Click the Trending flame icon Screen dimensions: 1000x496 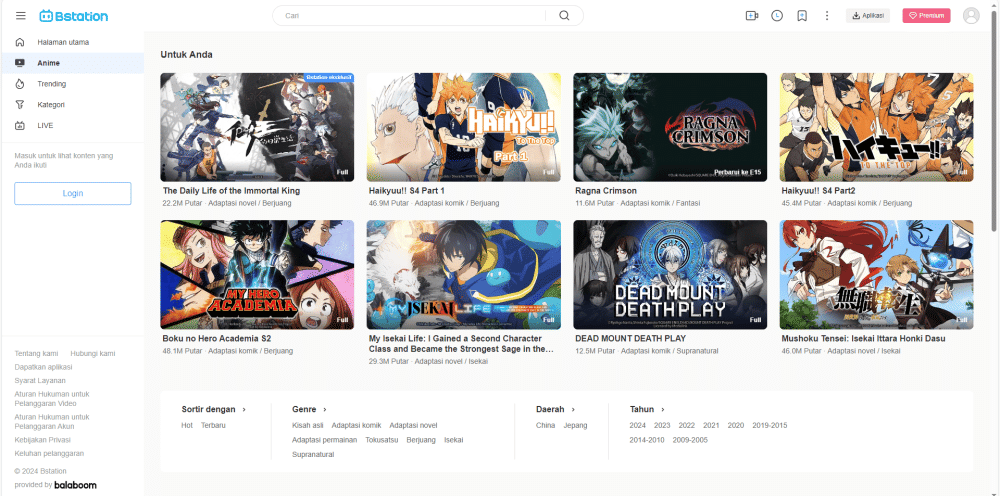coord(20,84)
